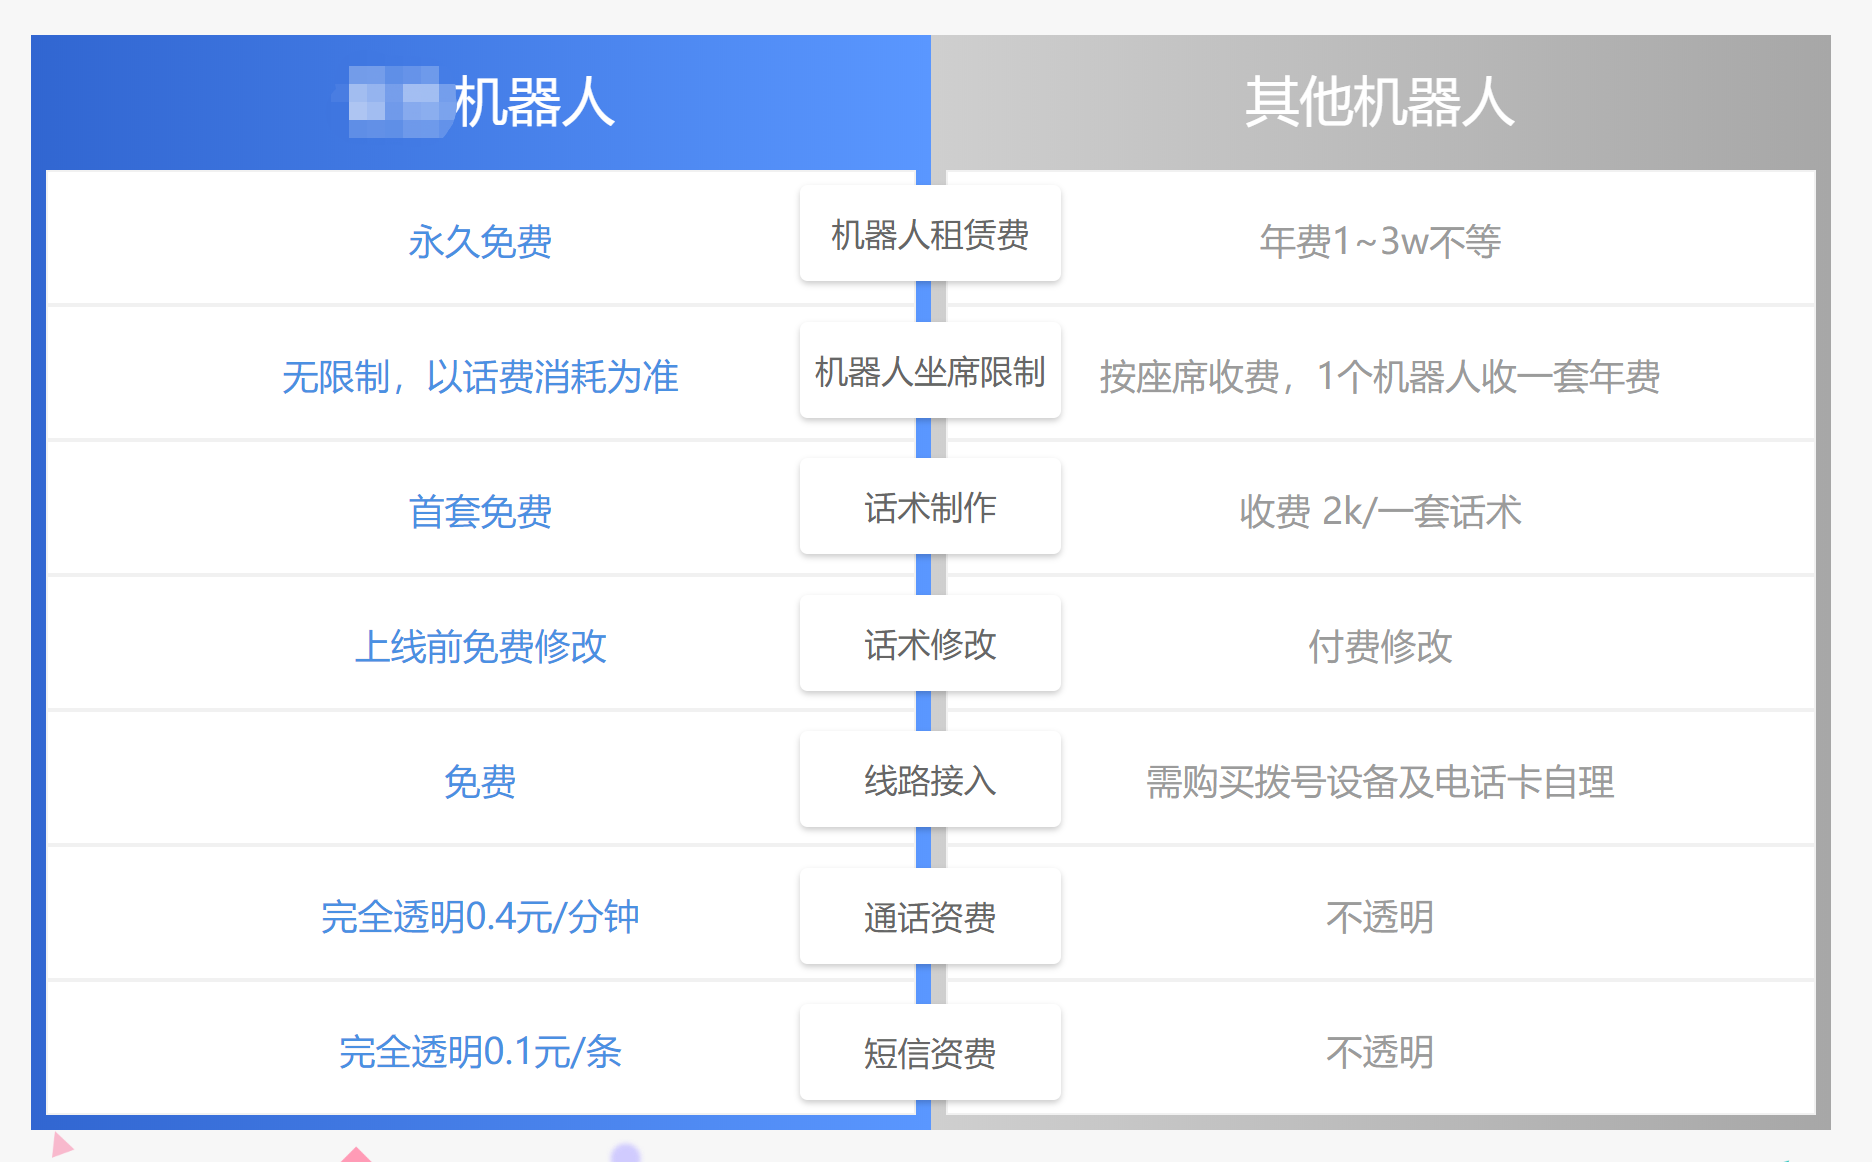Select the '线路接入' label card
This screenshot has height=1162, width=1872.
click(930, 780)
